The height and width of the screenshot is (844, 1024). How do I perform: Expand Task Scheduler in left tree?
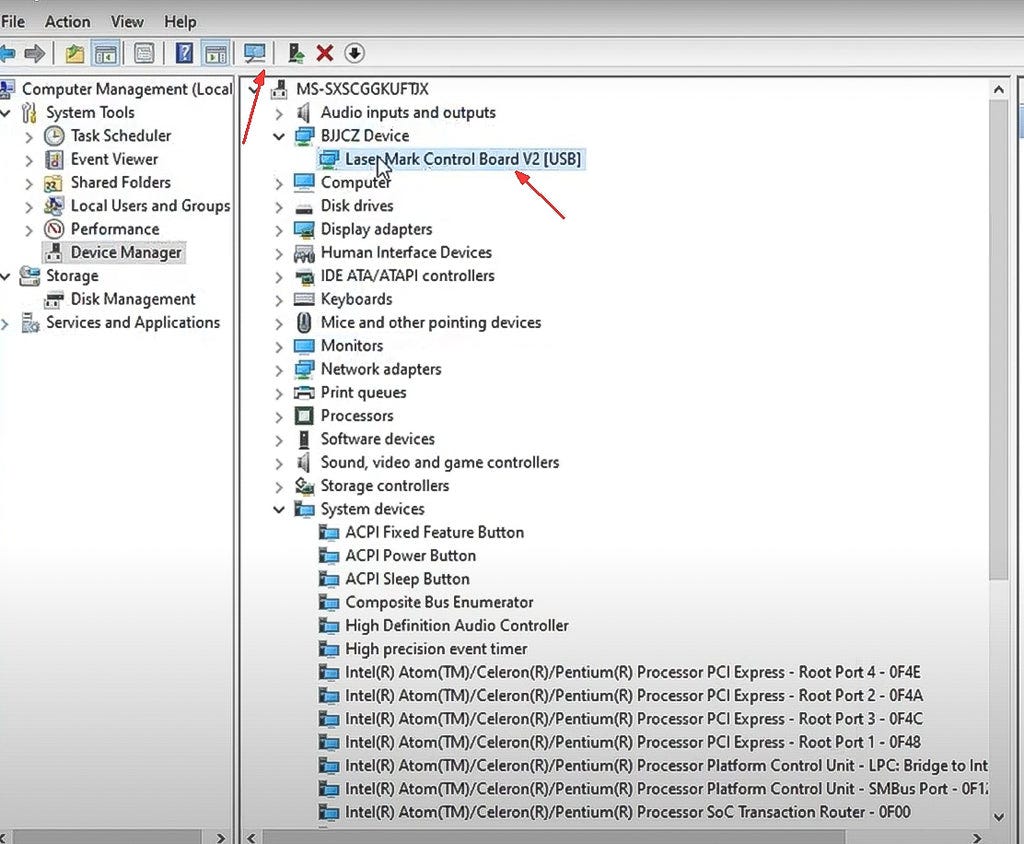[29, 137]
